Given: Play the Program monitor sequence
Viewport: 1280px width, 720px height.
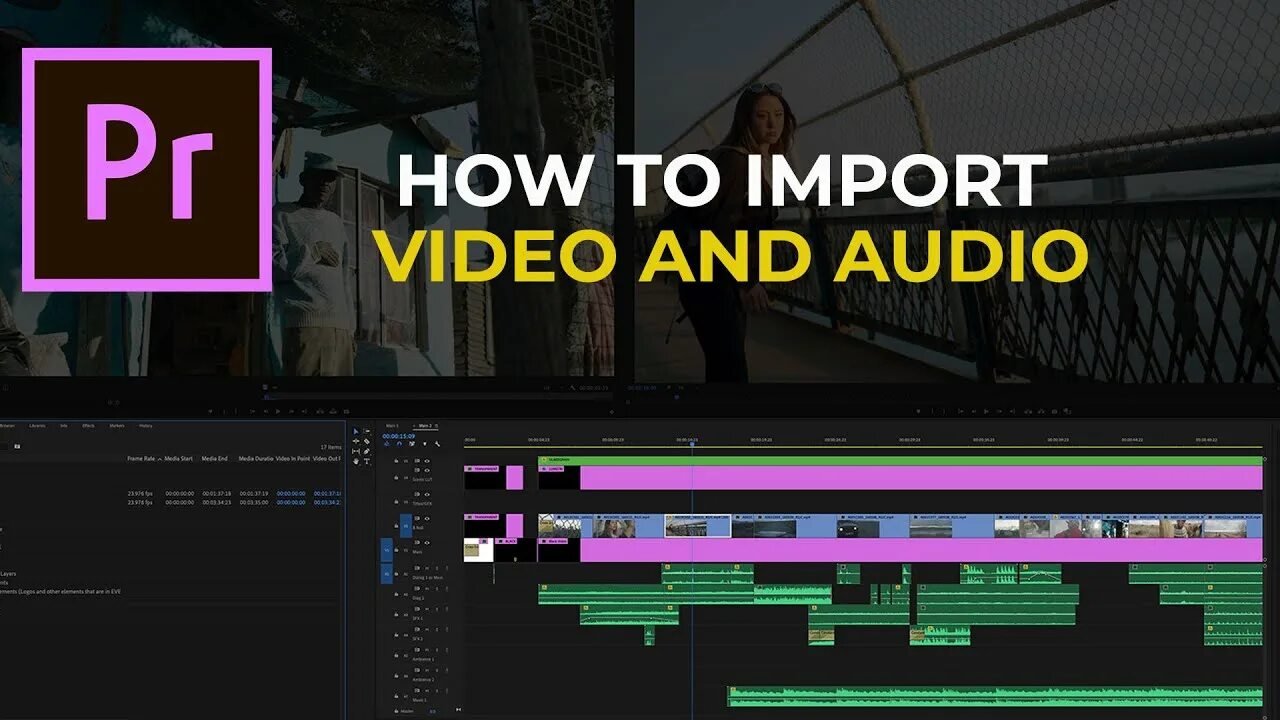Looking at the screenshot, I should pos(986,411).
